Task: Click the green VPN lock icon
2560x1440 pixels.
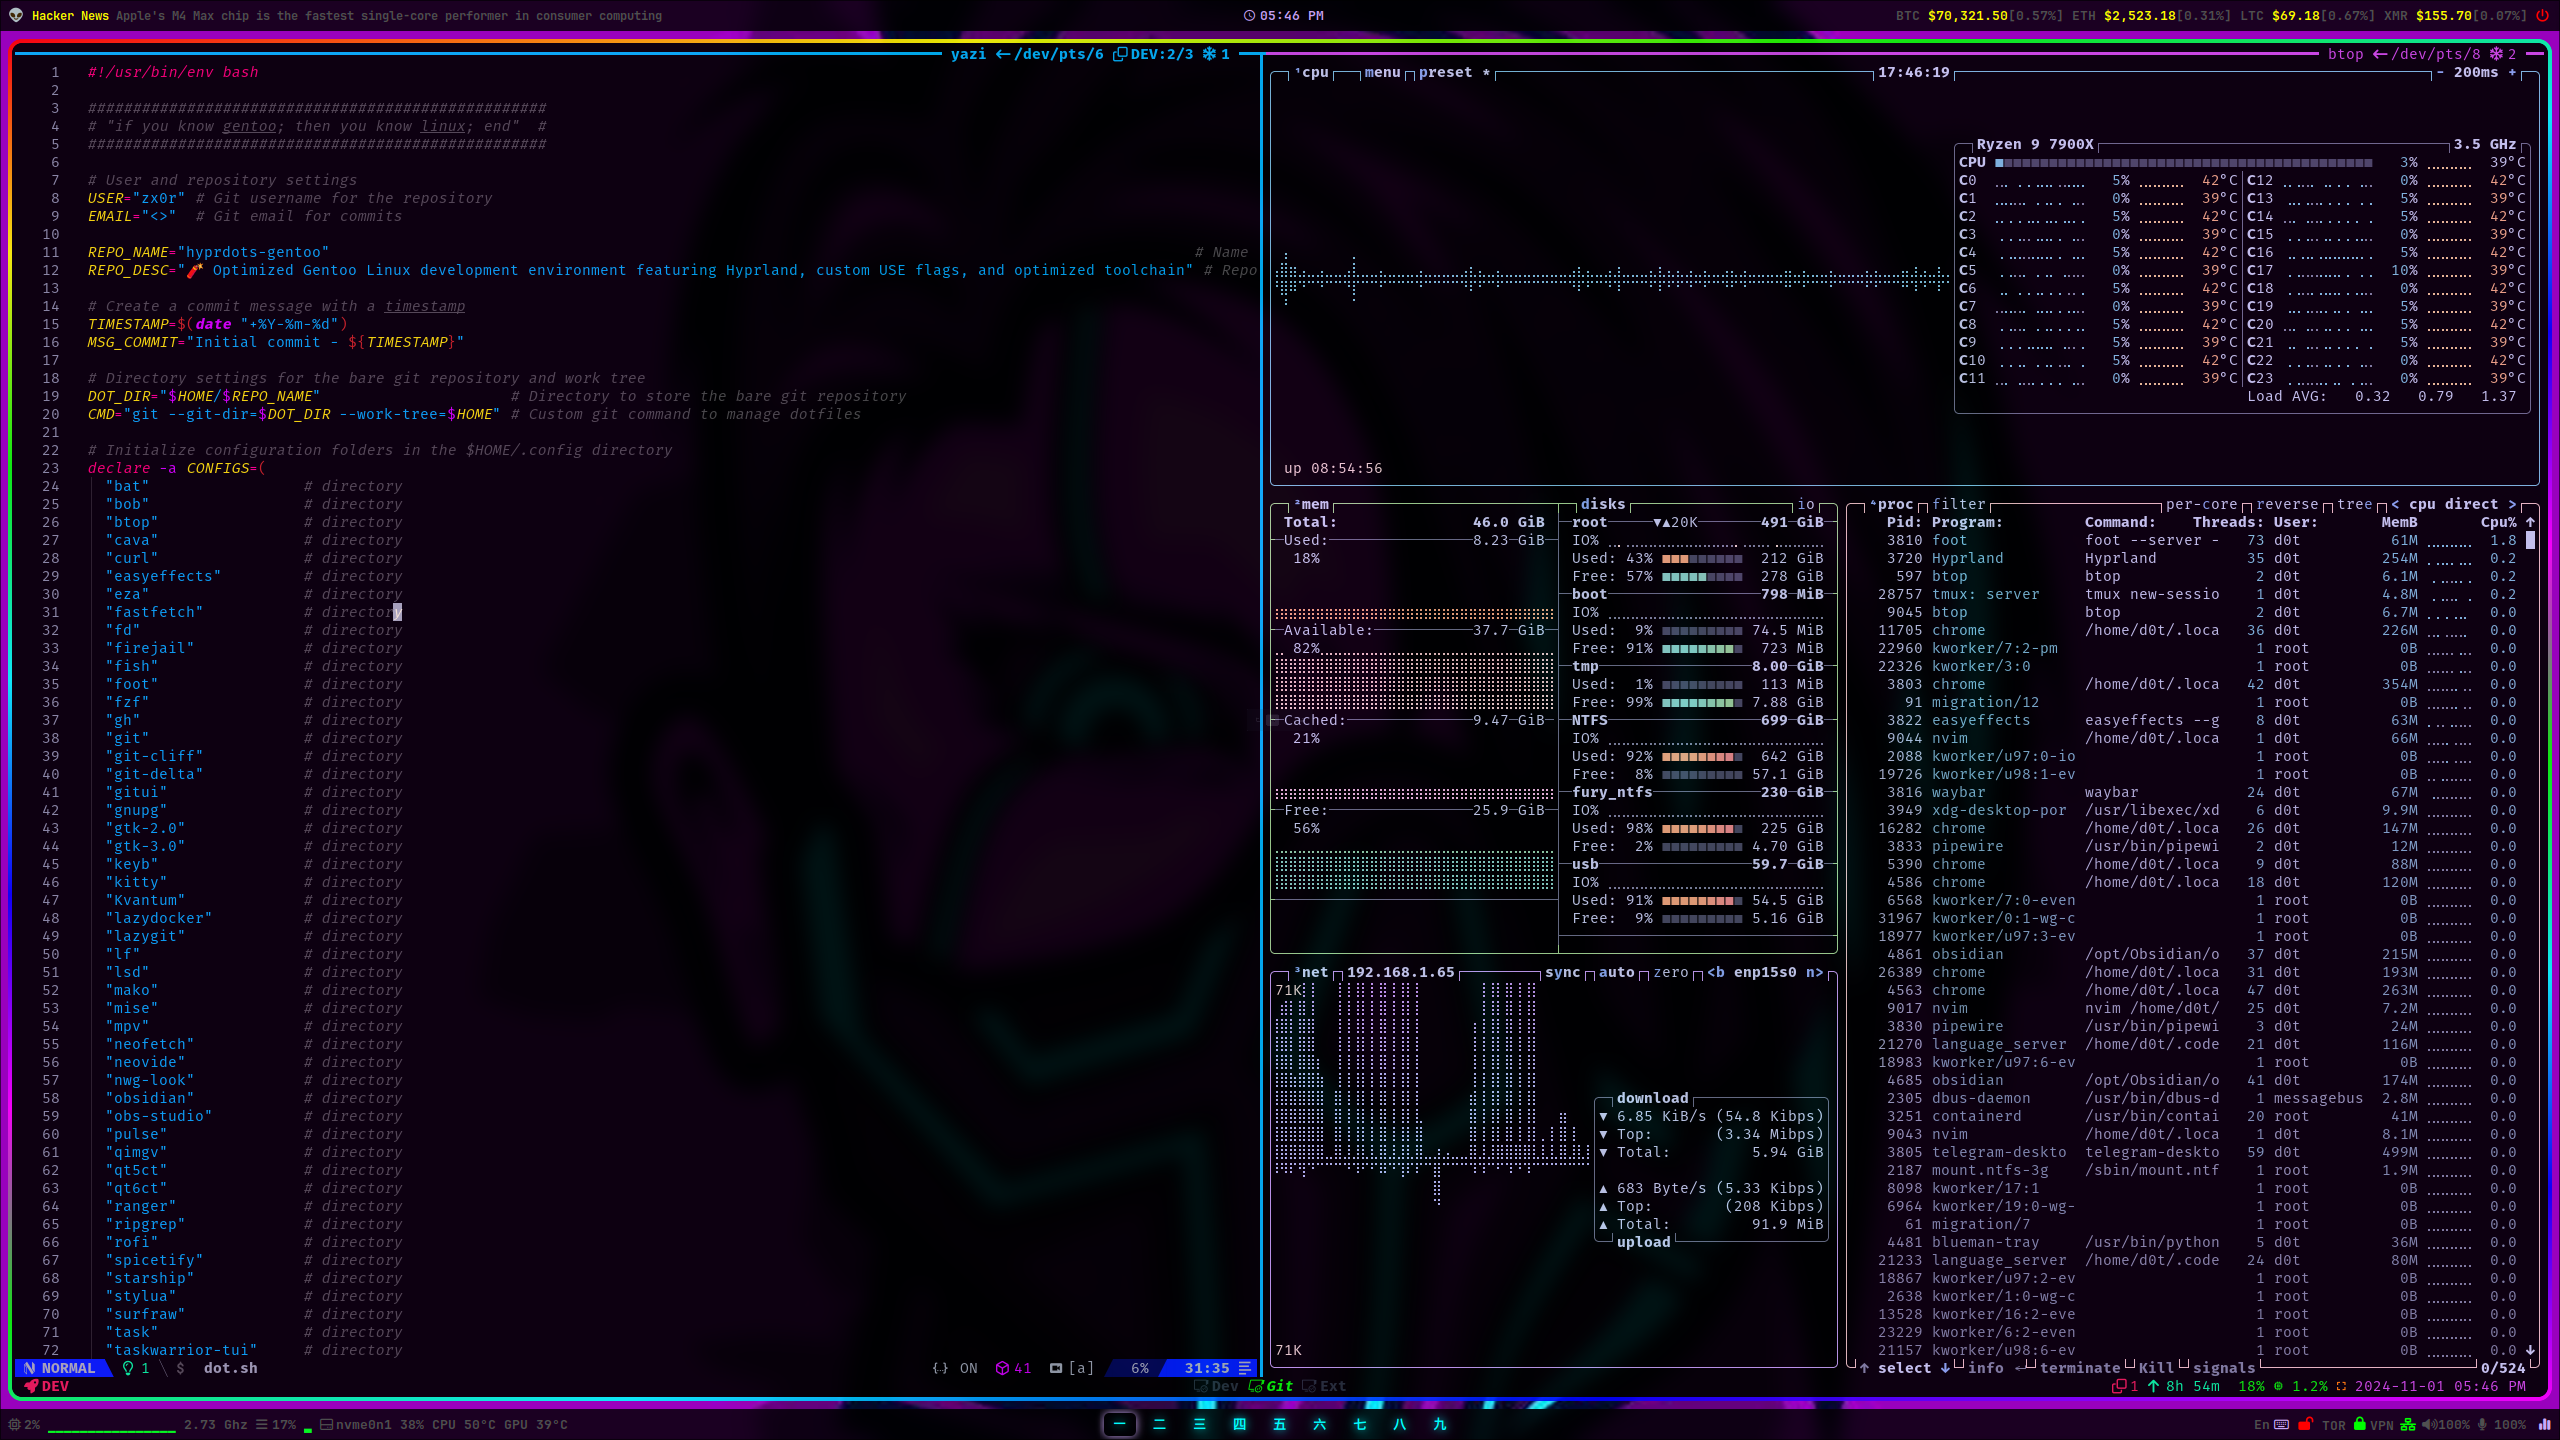Action: pos(2359,1424)
